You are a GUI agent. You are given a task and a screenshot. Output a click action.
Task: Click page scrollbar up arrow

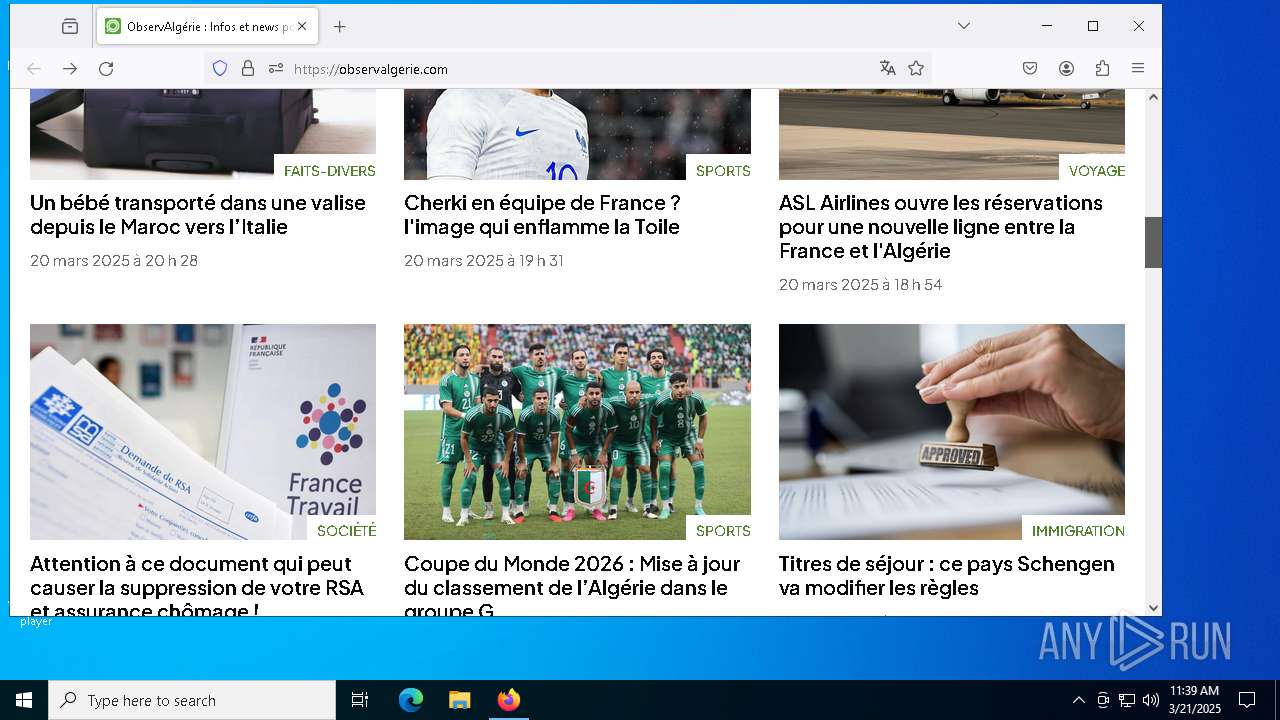1153,97
